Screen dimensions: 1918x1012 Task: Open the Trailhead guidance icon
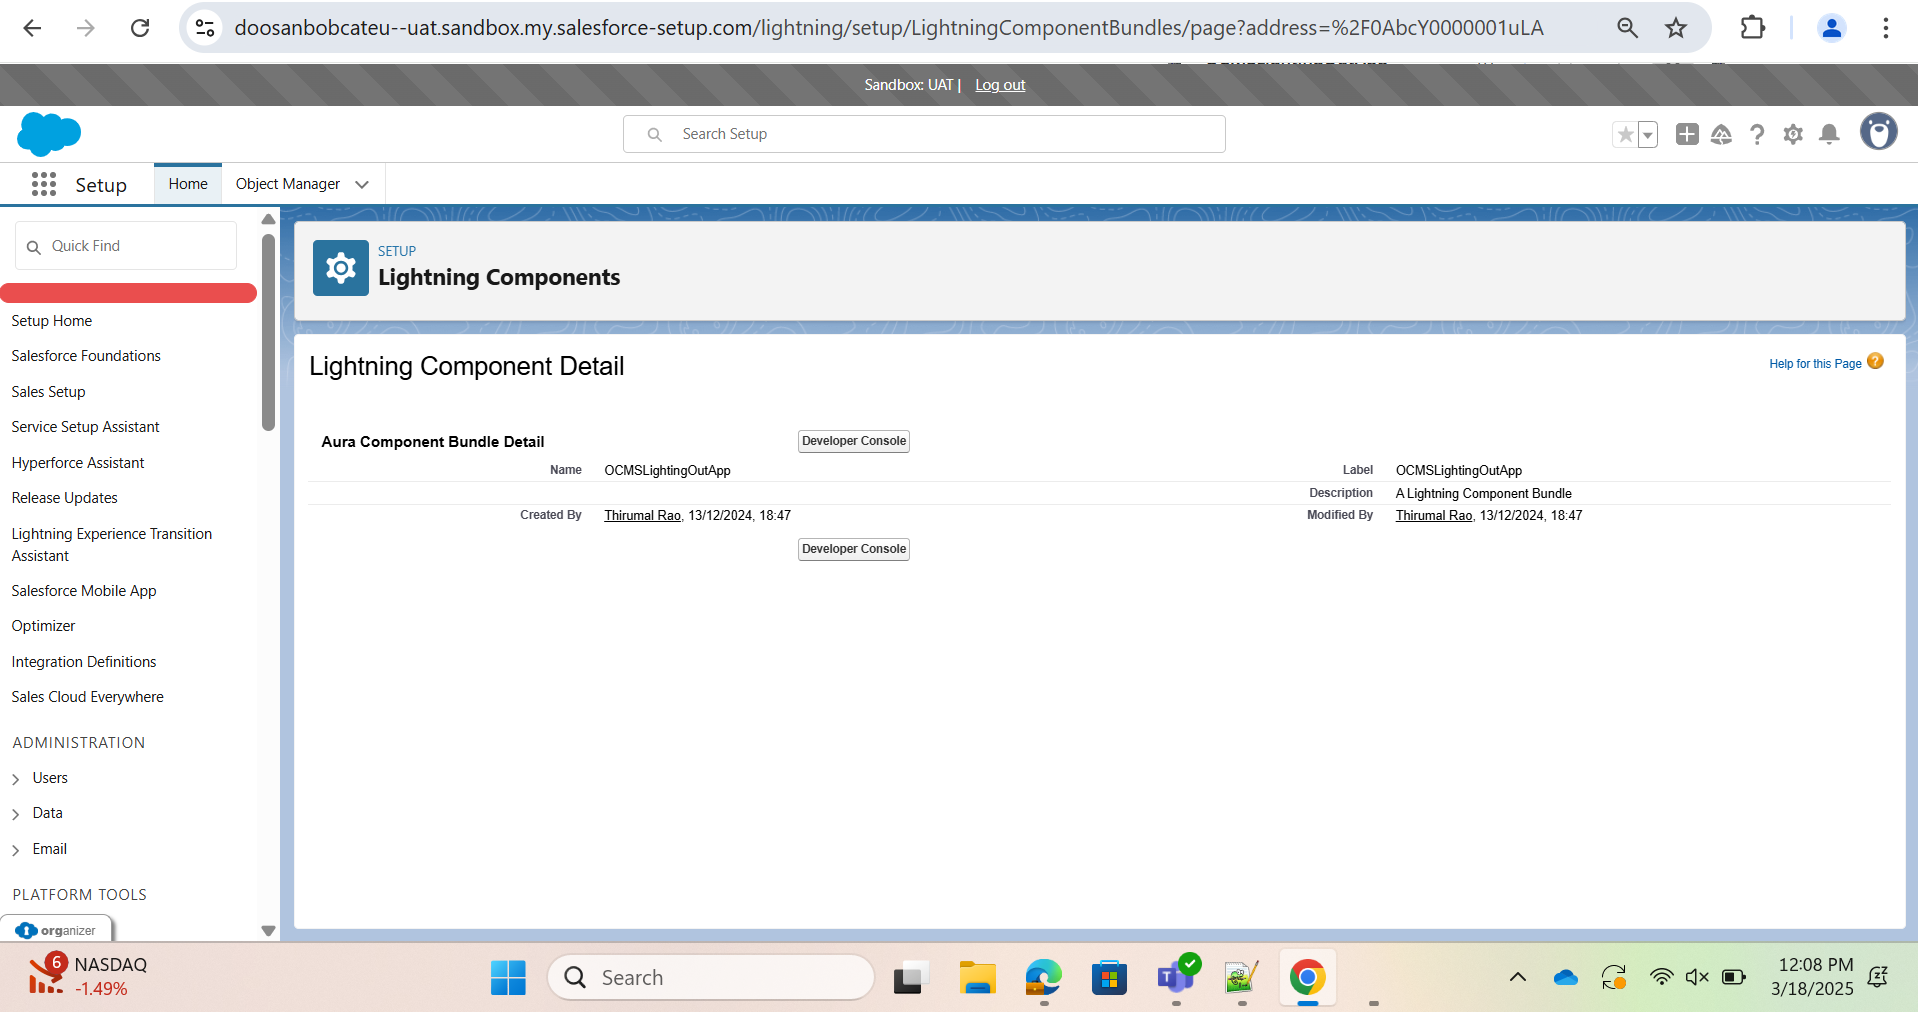pyautogui.click(x=1721, y=134)
